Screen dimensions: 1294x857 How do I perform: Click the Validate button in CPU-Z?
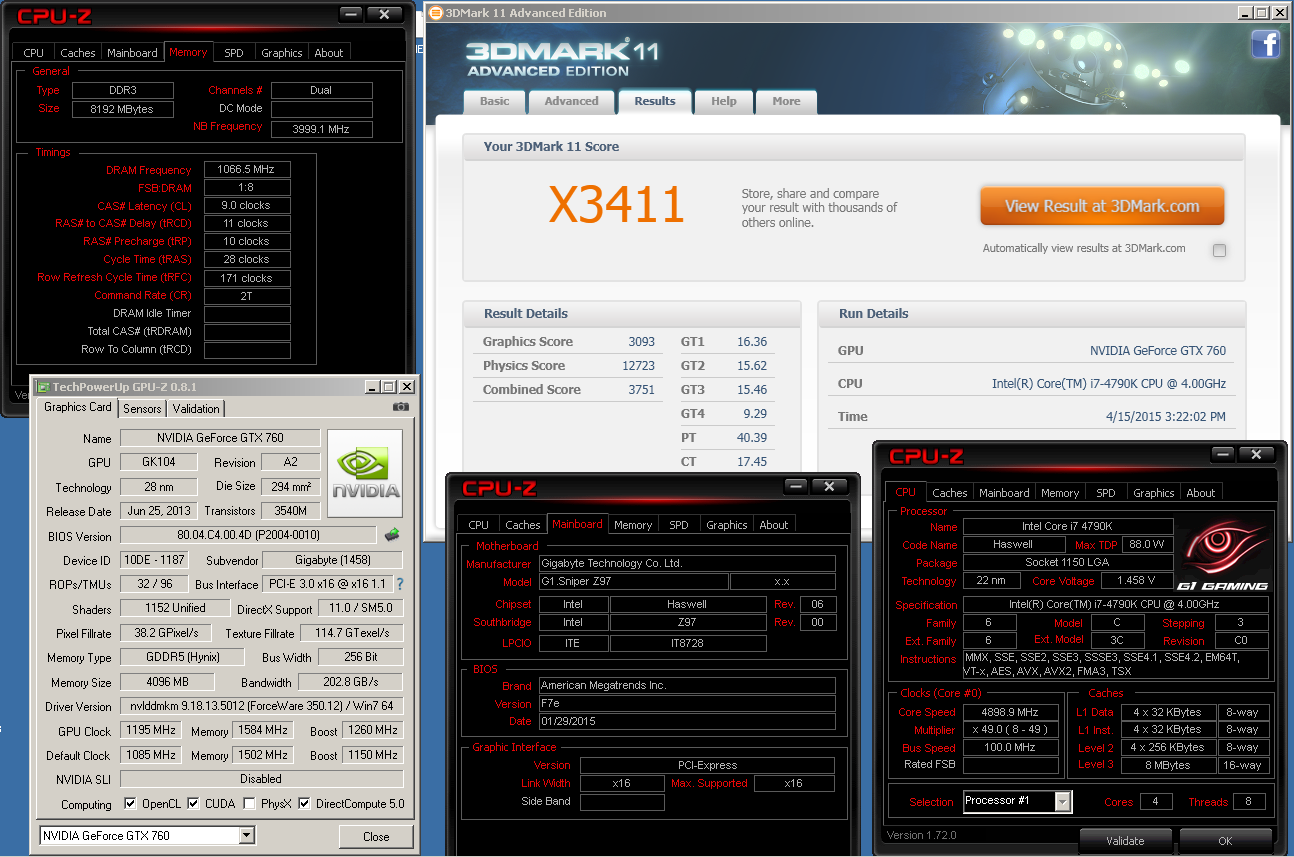1125,841
